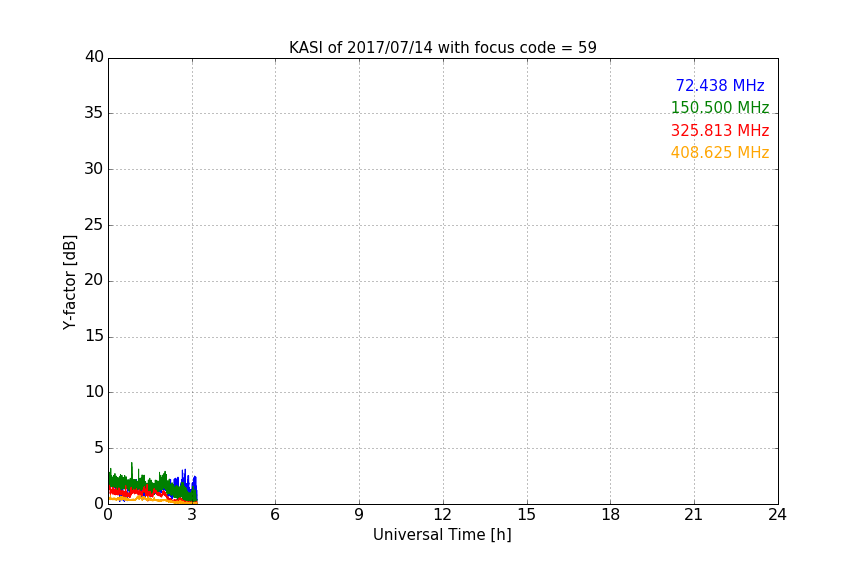Click the y-axis tick label 30
Image resolution: width=864 pixels, height=576 pixels.
click(94, 169)
